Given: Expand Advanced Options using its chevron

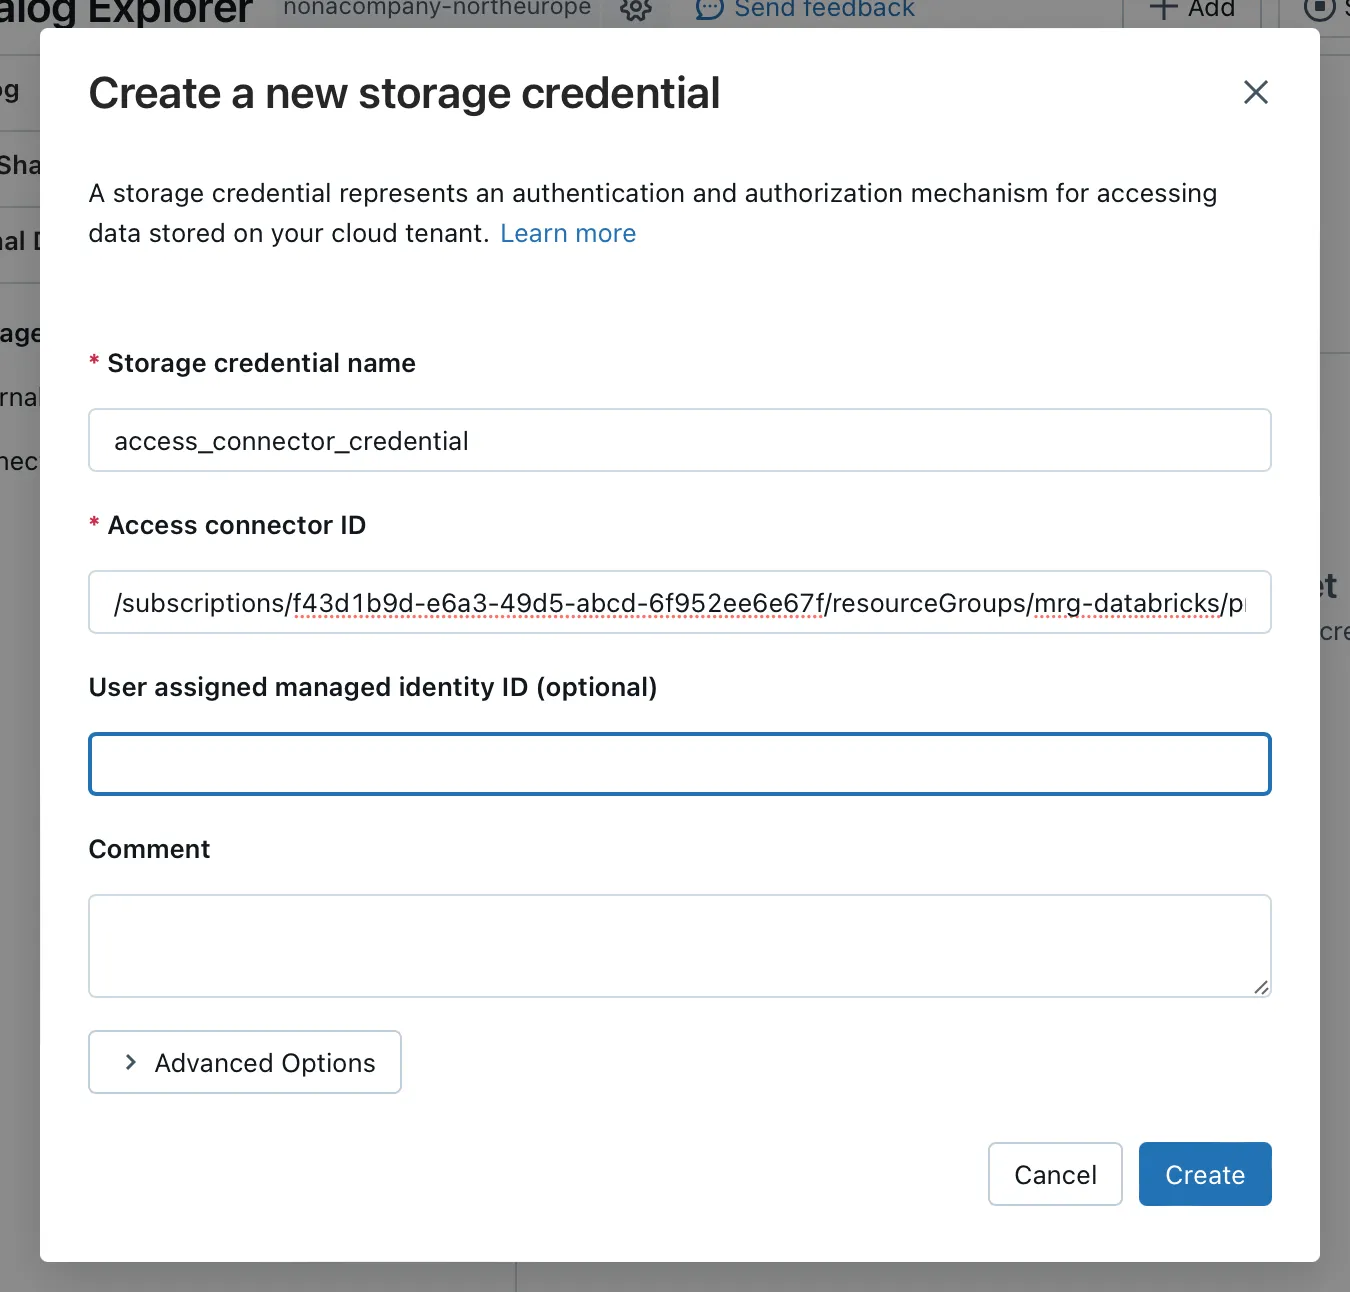Looking at the screenshot, I should [x=131, y=1062].
